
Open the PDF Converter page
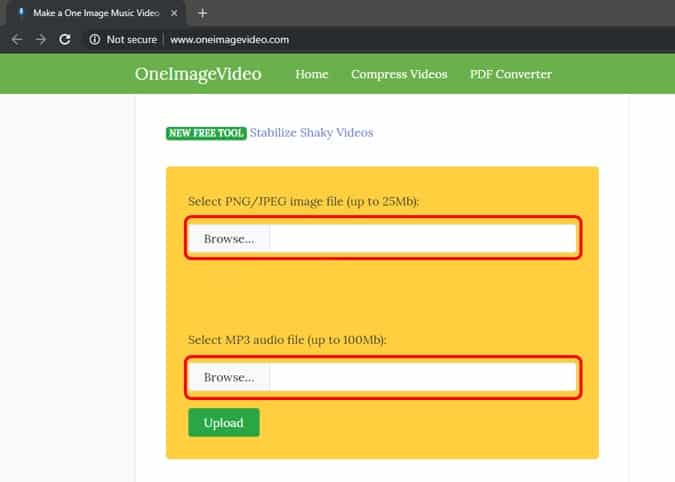(x=510, y=74)
